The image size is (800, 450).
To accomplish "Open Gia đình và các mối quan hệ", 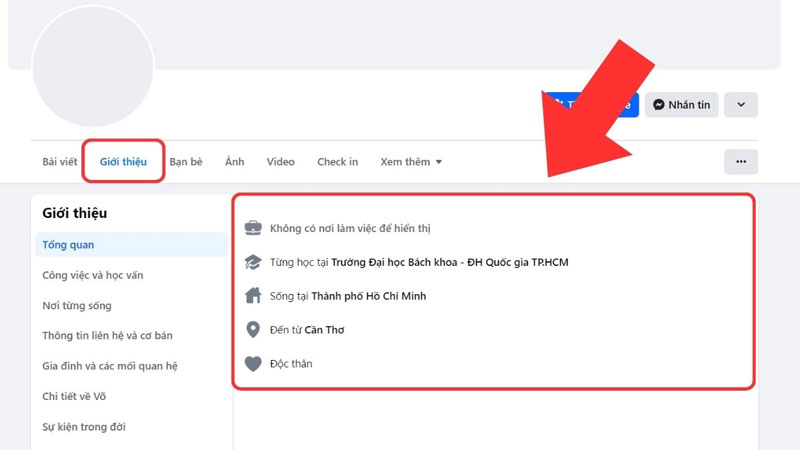I will [x=110, y=366].
